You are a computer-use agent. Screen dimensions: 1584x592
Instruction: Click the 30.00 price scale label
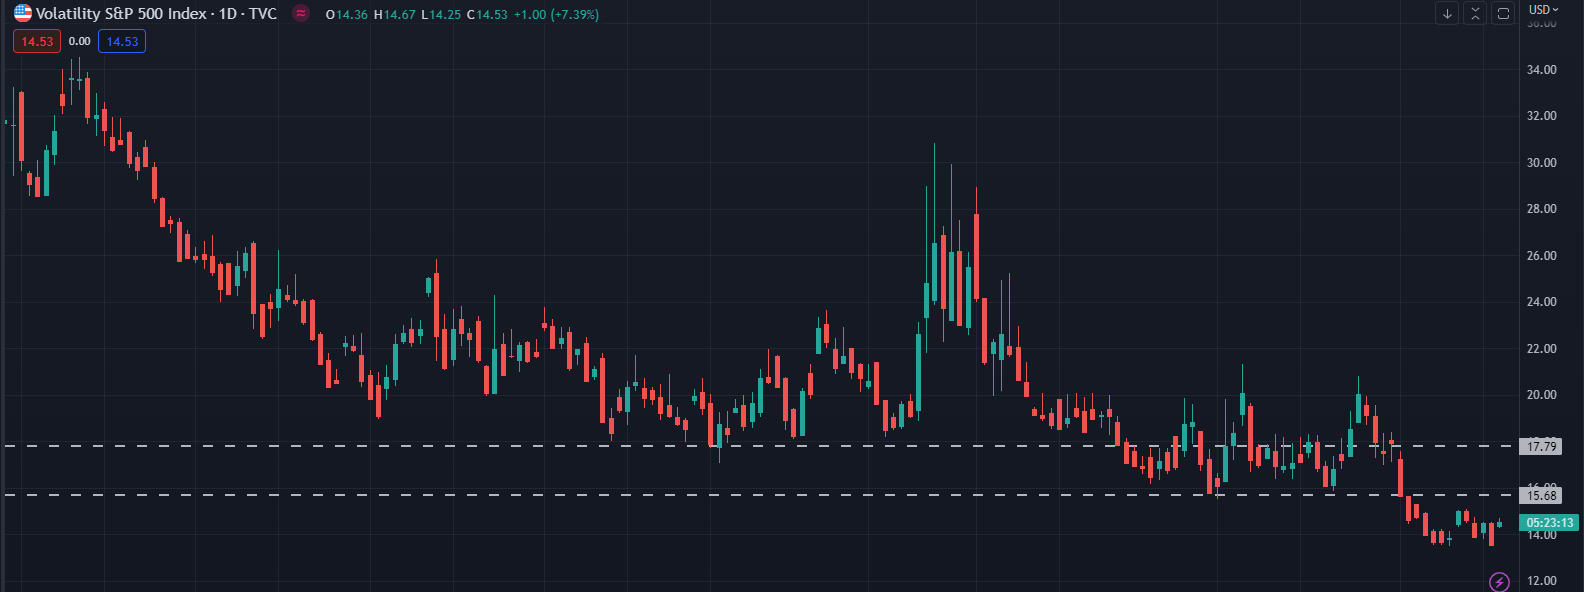tap(1541, 163)
